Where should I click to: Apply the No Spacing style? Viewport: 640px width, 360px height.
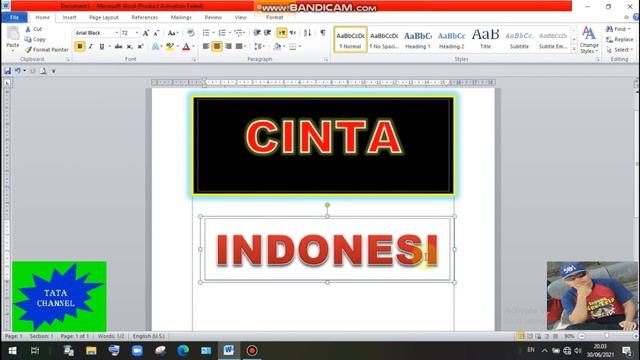384,39
